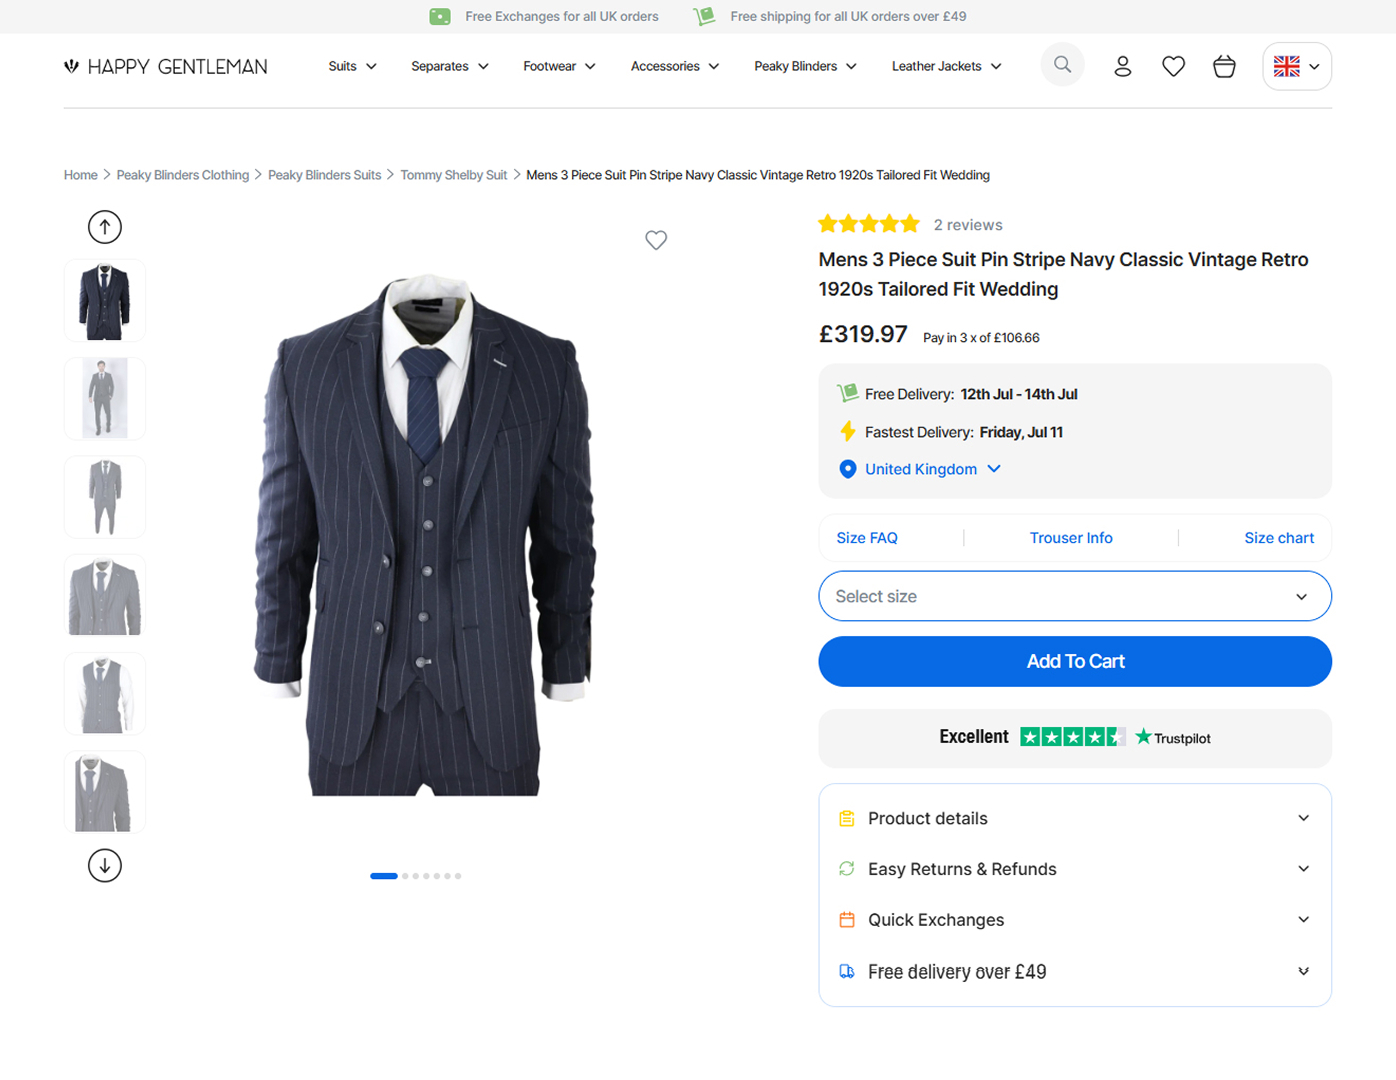Viewport: 1396px width, 1080px height.
Task: Open the Leather Jackets menu
Action: [x=946, y=66]
